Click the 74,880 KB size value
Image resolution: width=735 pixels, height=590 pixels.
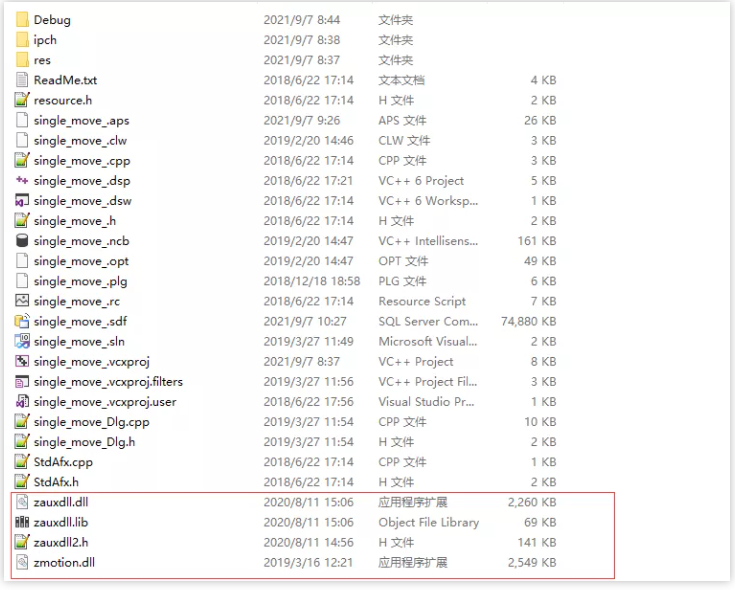point(529,321)
